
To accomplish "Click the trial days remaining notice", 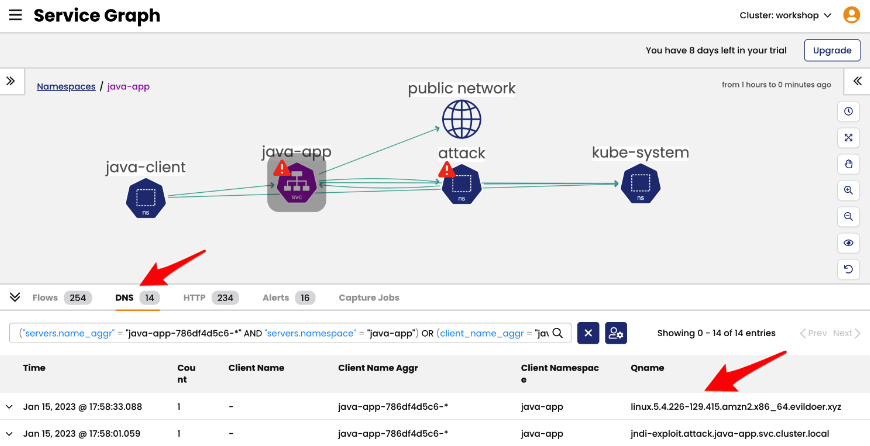I will [716, 50].
